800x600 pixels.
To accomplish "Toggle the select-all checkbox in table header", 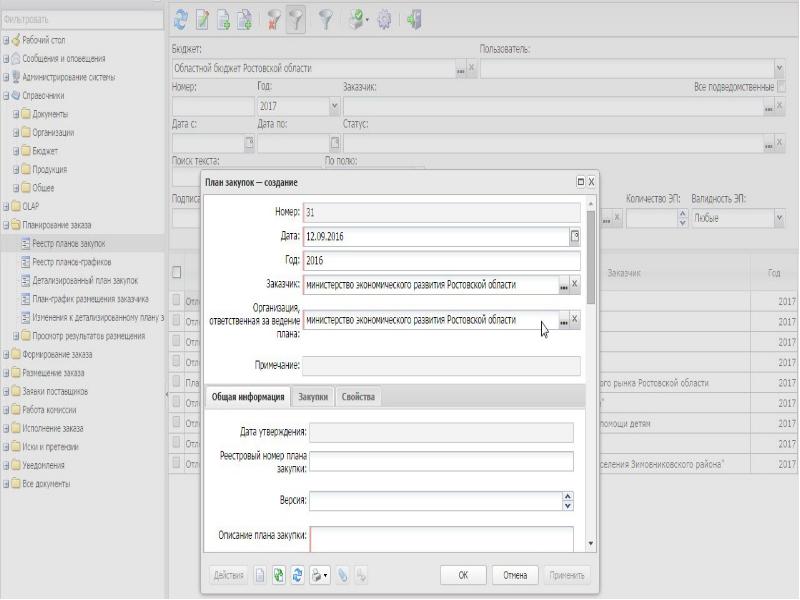I will [177, 272].
